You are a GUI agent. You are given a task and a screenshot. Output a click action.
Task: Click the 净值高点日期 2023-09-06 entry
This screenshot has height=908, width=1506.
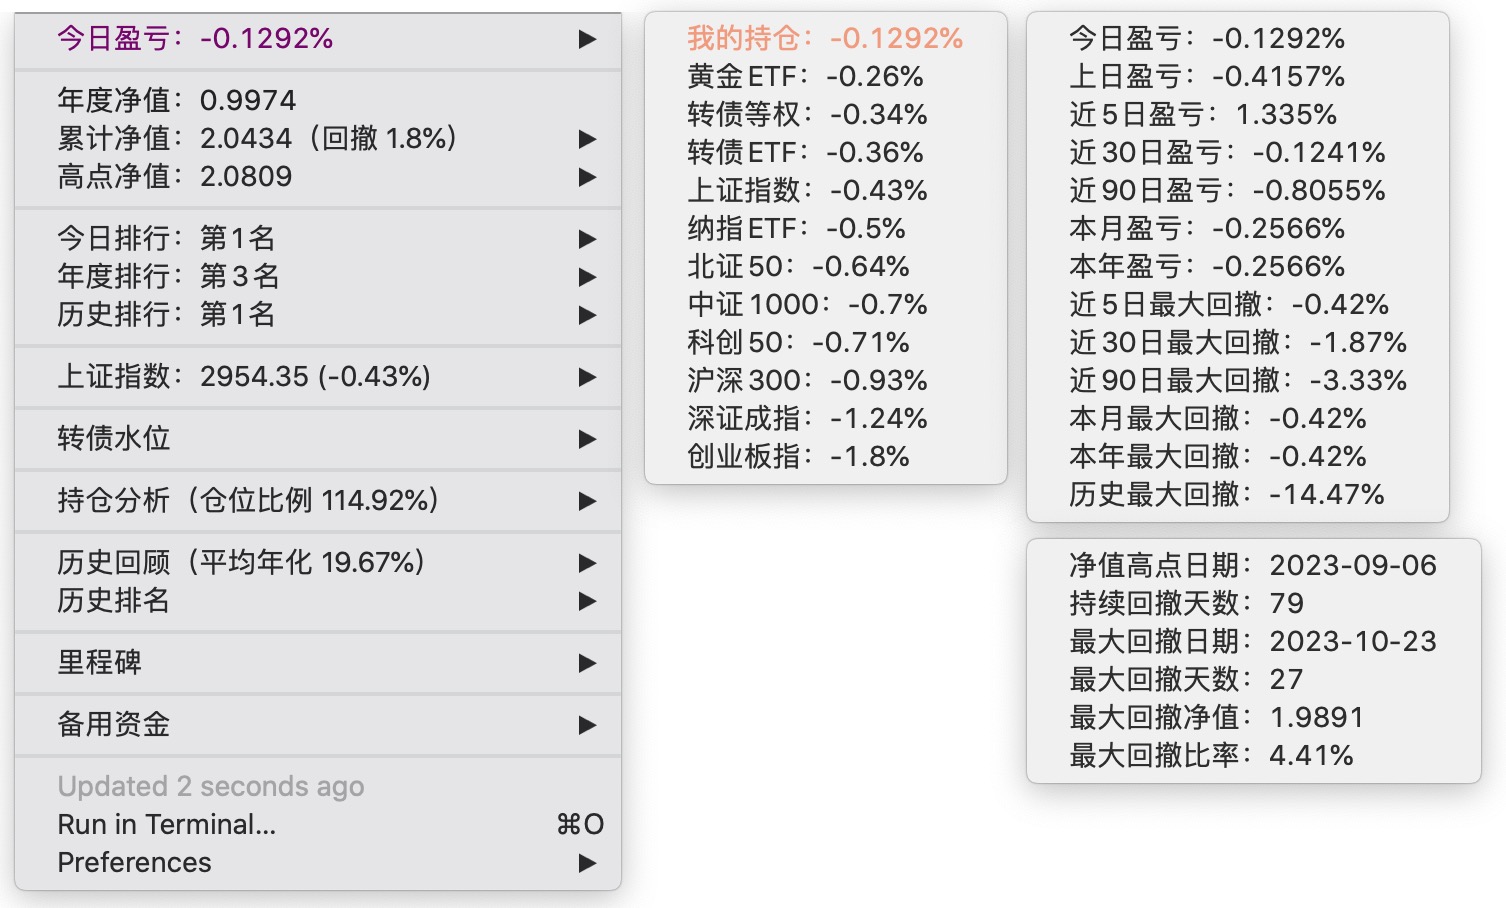click(x=1252, y=566)
